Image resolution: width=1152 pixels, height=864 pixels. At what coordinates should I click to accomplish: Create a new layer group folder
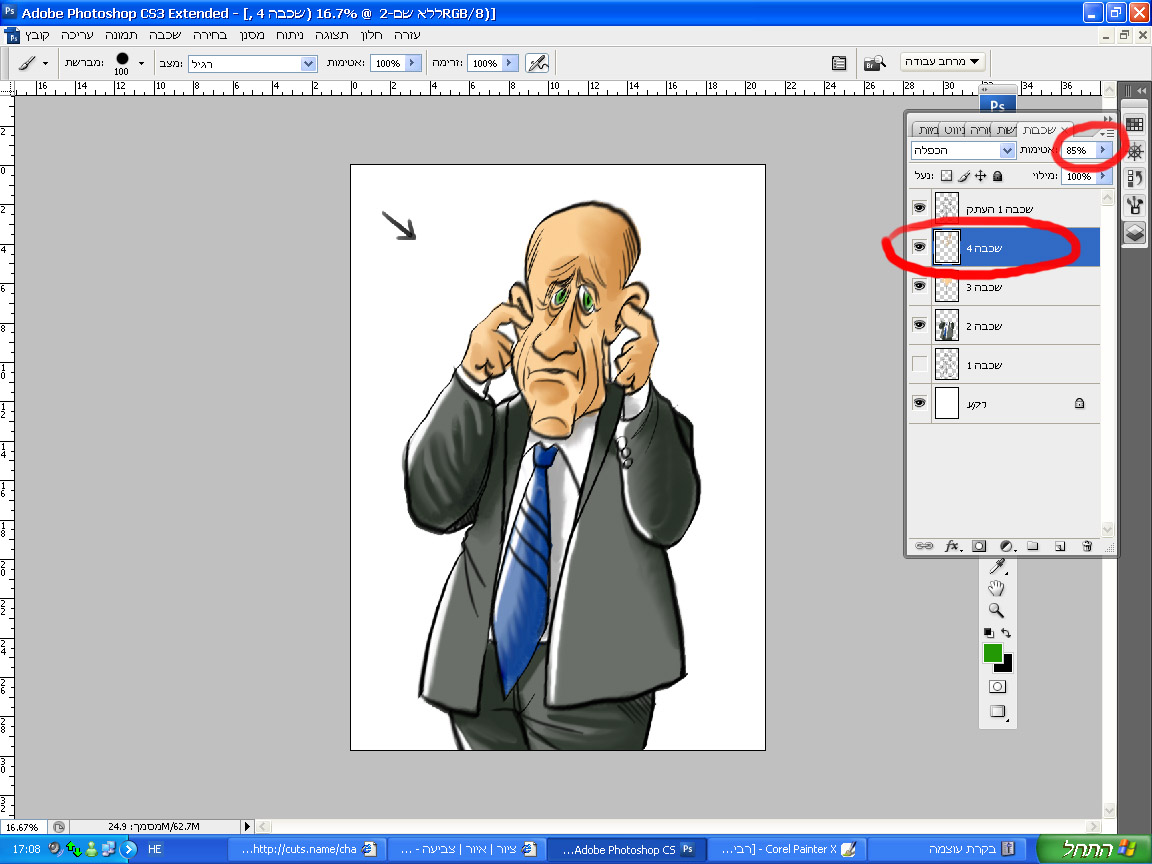tap(1032, 546)
